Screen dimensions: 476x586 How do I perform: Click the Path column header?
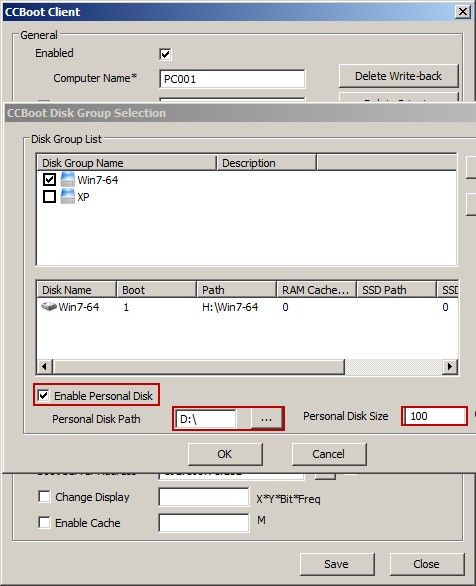[x=237, y=290]
